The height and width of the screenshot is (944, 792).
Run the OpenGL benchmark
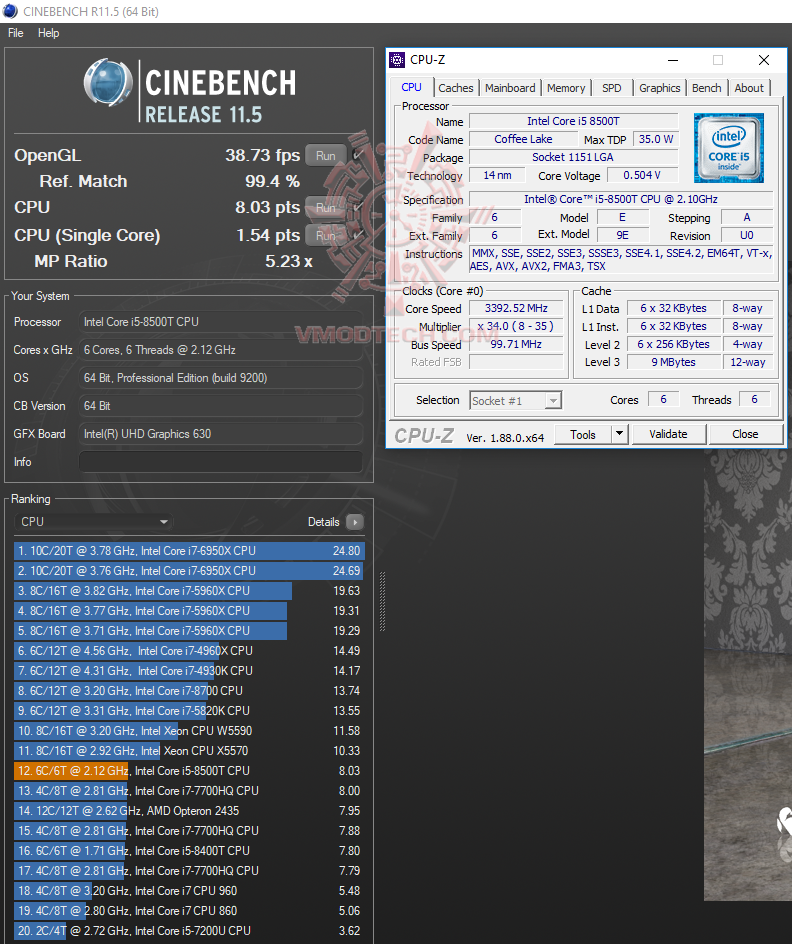[x=326, y=155]
